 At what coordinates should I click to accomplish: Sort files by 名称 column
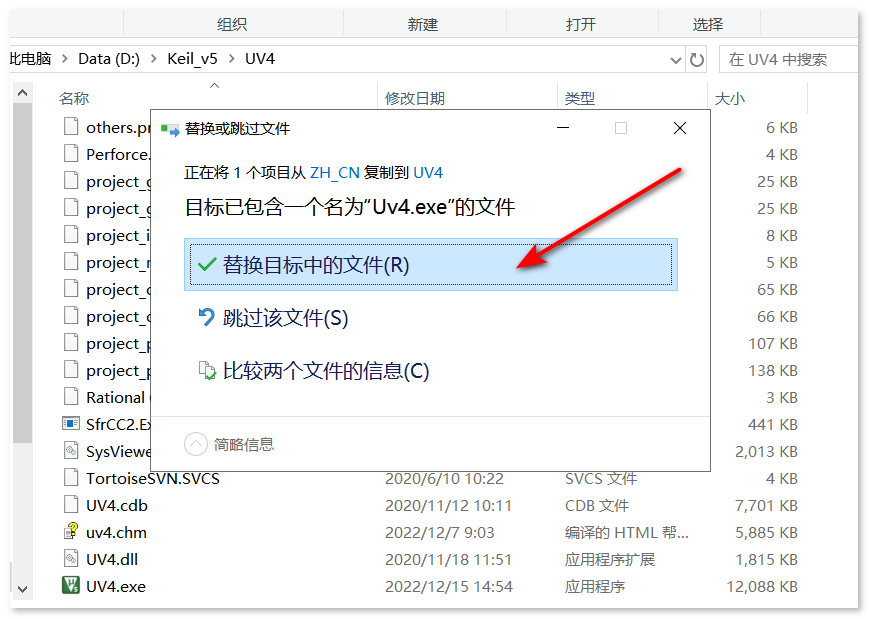(74, 99)
